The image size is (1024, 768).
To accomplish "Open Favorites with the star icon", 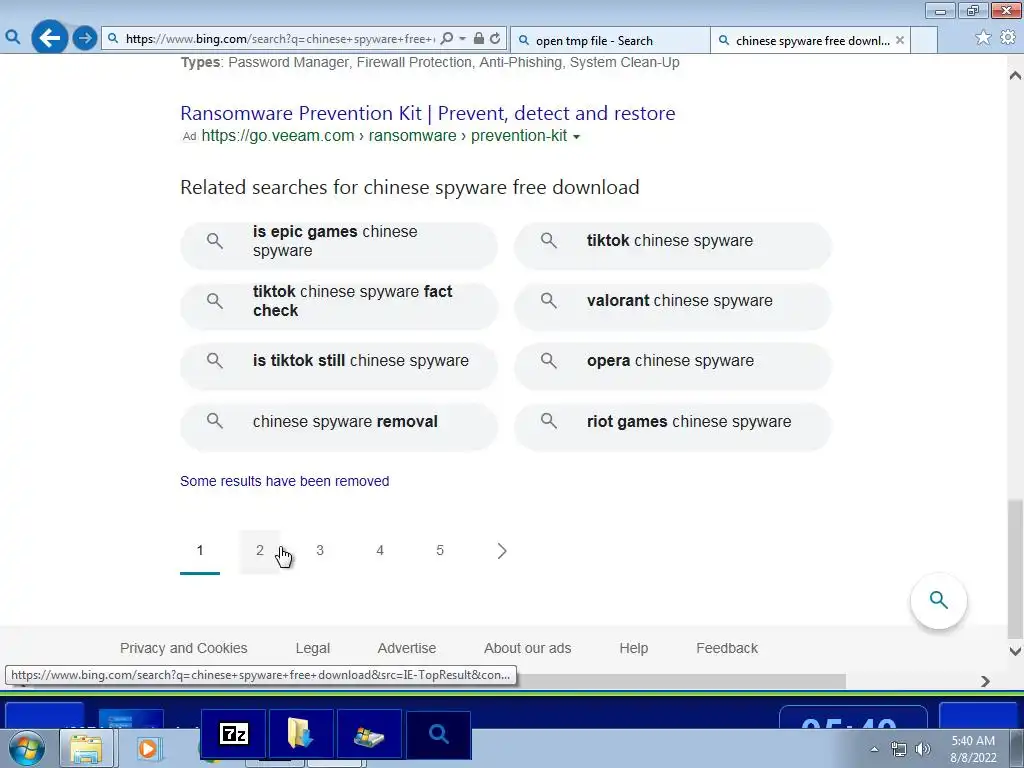I will click(x=983, y=38).
